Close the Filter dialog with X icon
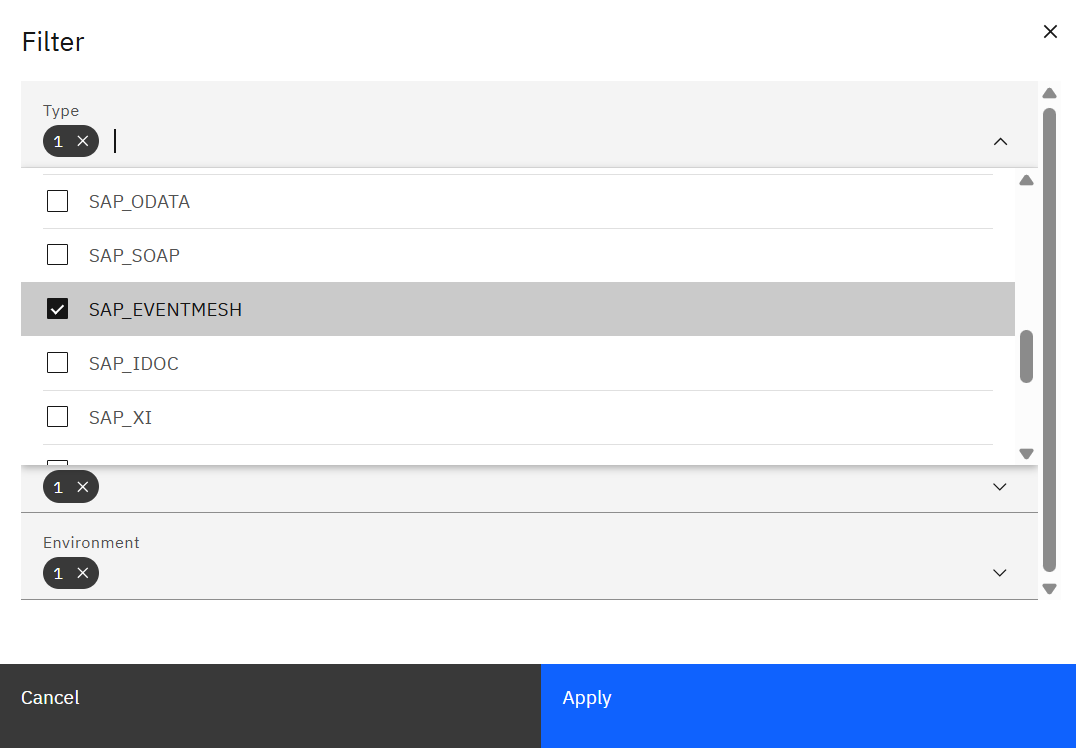 tap(1050, 32)
